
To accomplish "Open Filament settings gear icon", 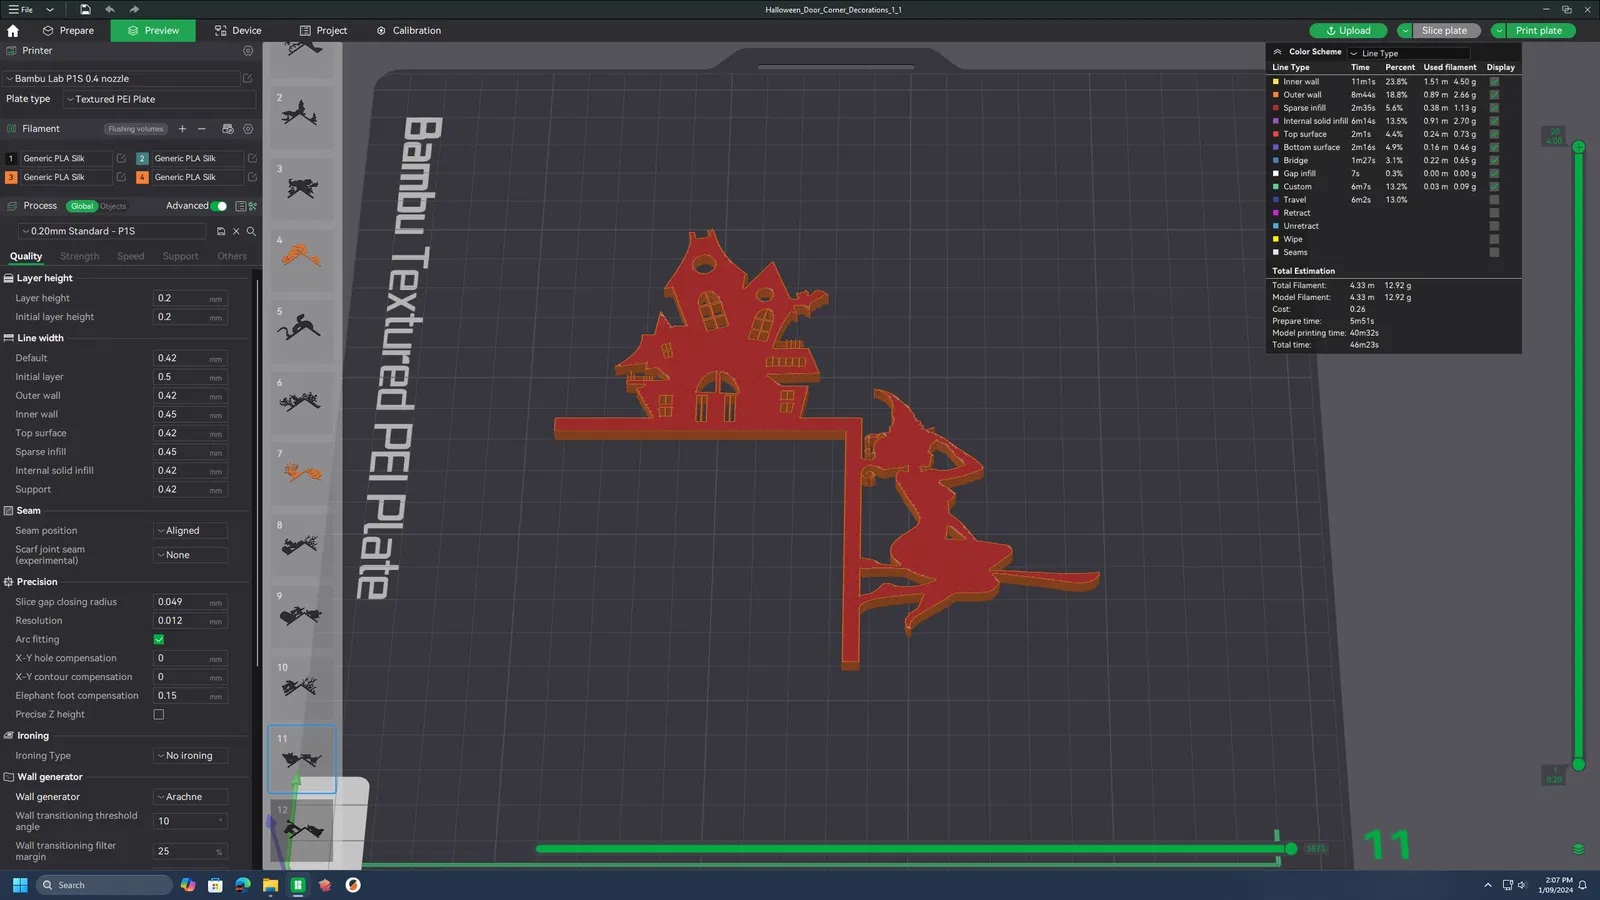I will click(x=248, y=129).
